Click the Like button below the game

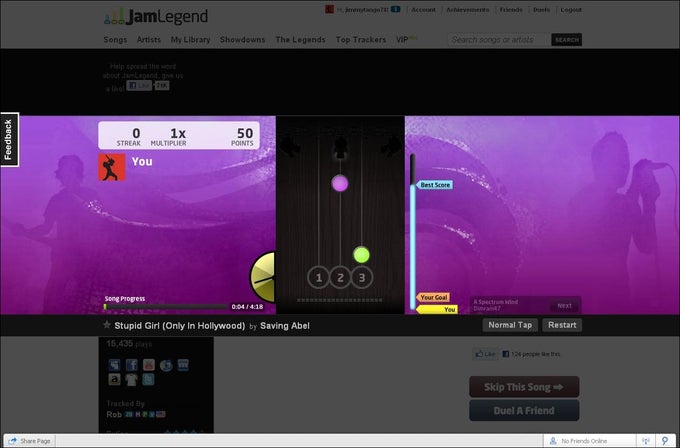485,354
